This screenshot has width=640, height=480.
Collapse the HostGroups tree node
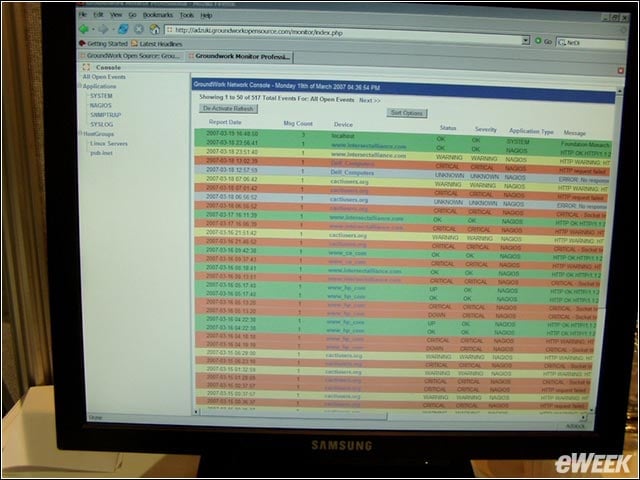coord(80,133)
